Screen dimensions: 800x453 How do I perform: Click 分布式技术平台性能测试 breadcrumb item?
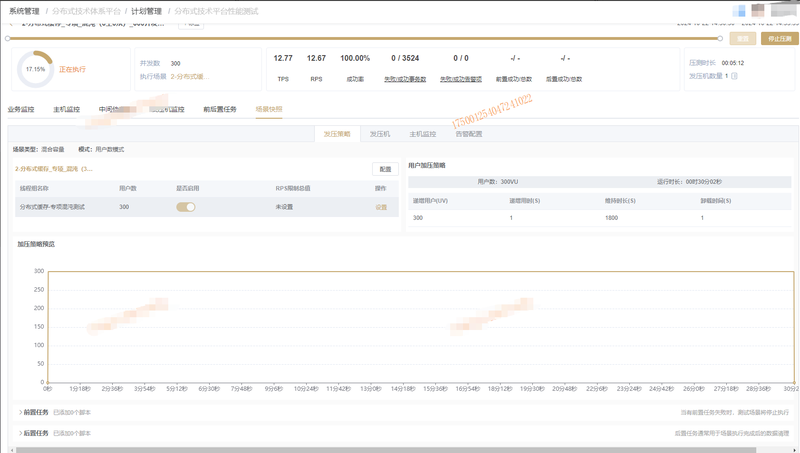pos(216,11)
